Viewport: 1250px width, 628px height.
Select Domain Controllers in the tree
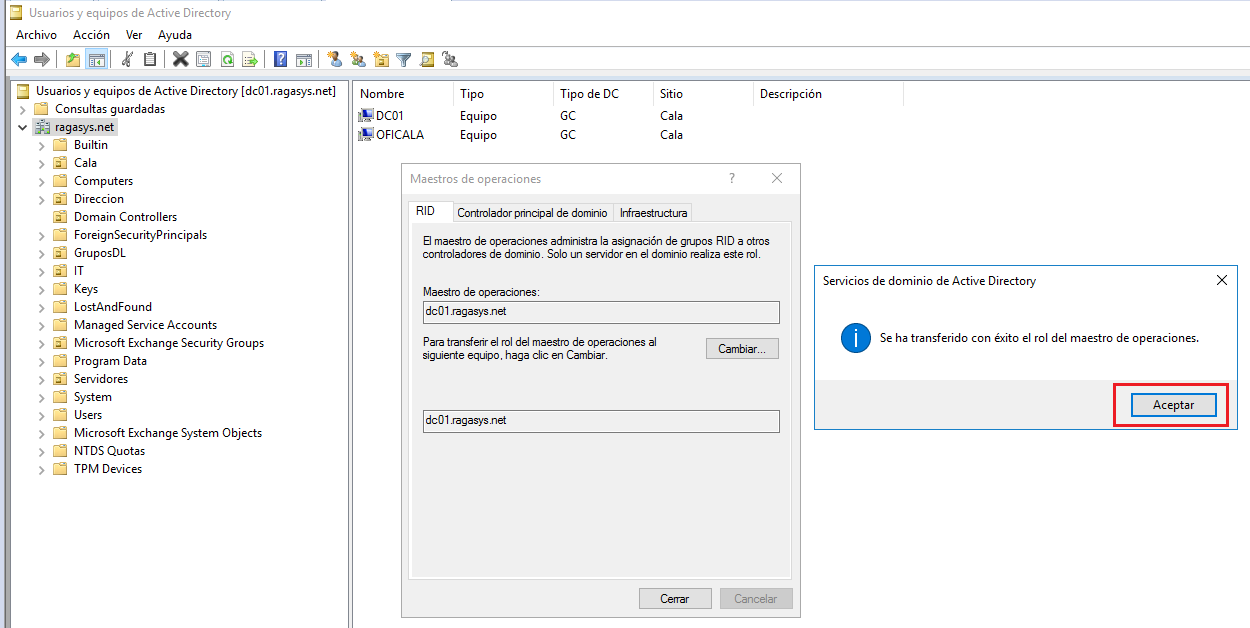pos(125,217)
